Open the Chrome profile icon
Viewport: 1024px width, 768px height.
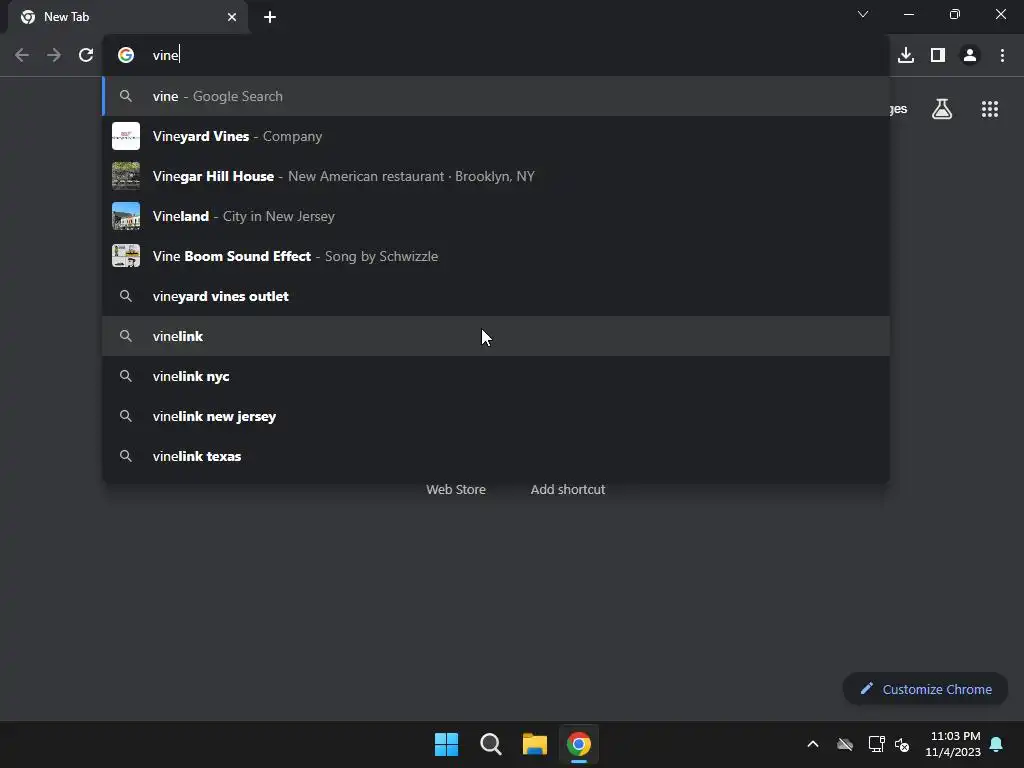pos(970,56)
